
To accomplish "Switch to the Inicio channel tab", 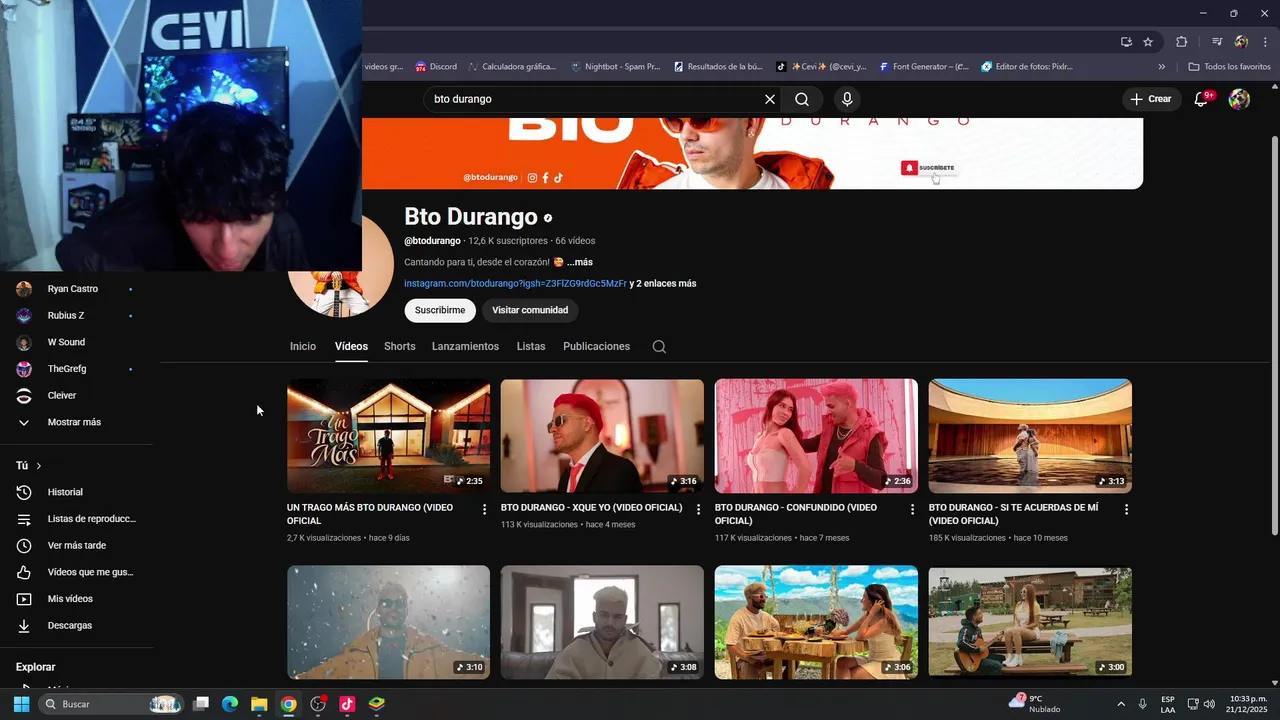I will pos(303,347).
